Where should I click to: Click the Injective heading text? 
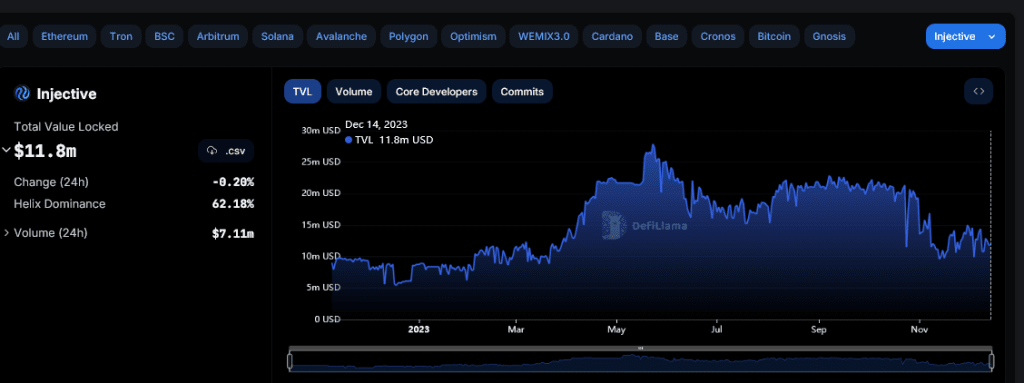click(x=67, y=94)
